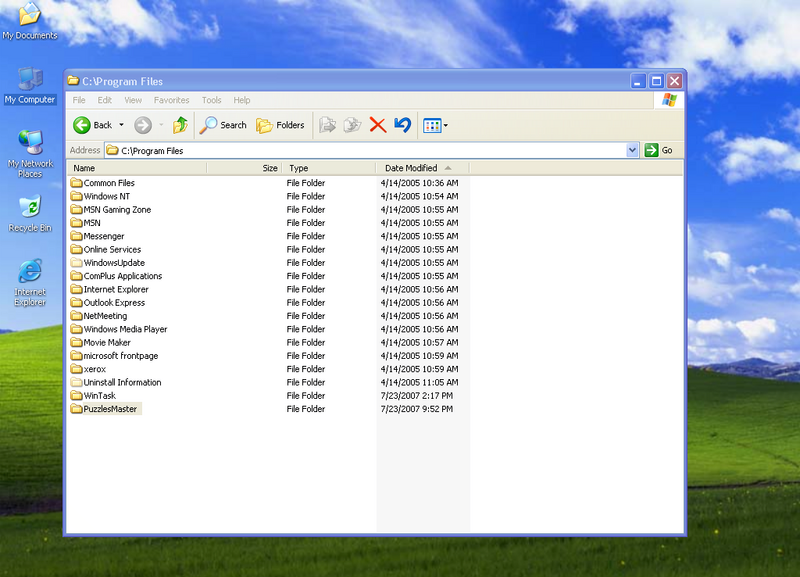Select the My Documents desktop icon

(x=30, y=20)
